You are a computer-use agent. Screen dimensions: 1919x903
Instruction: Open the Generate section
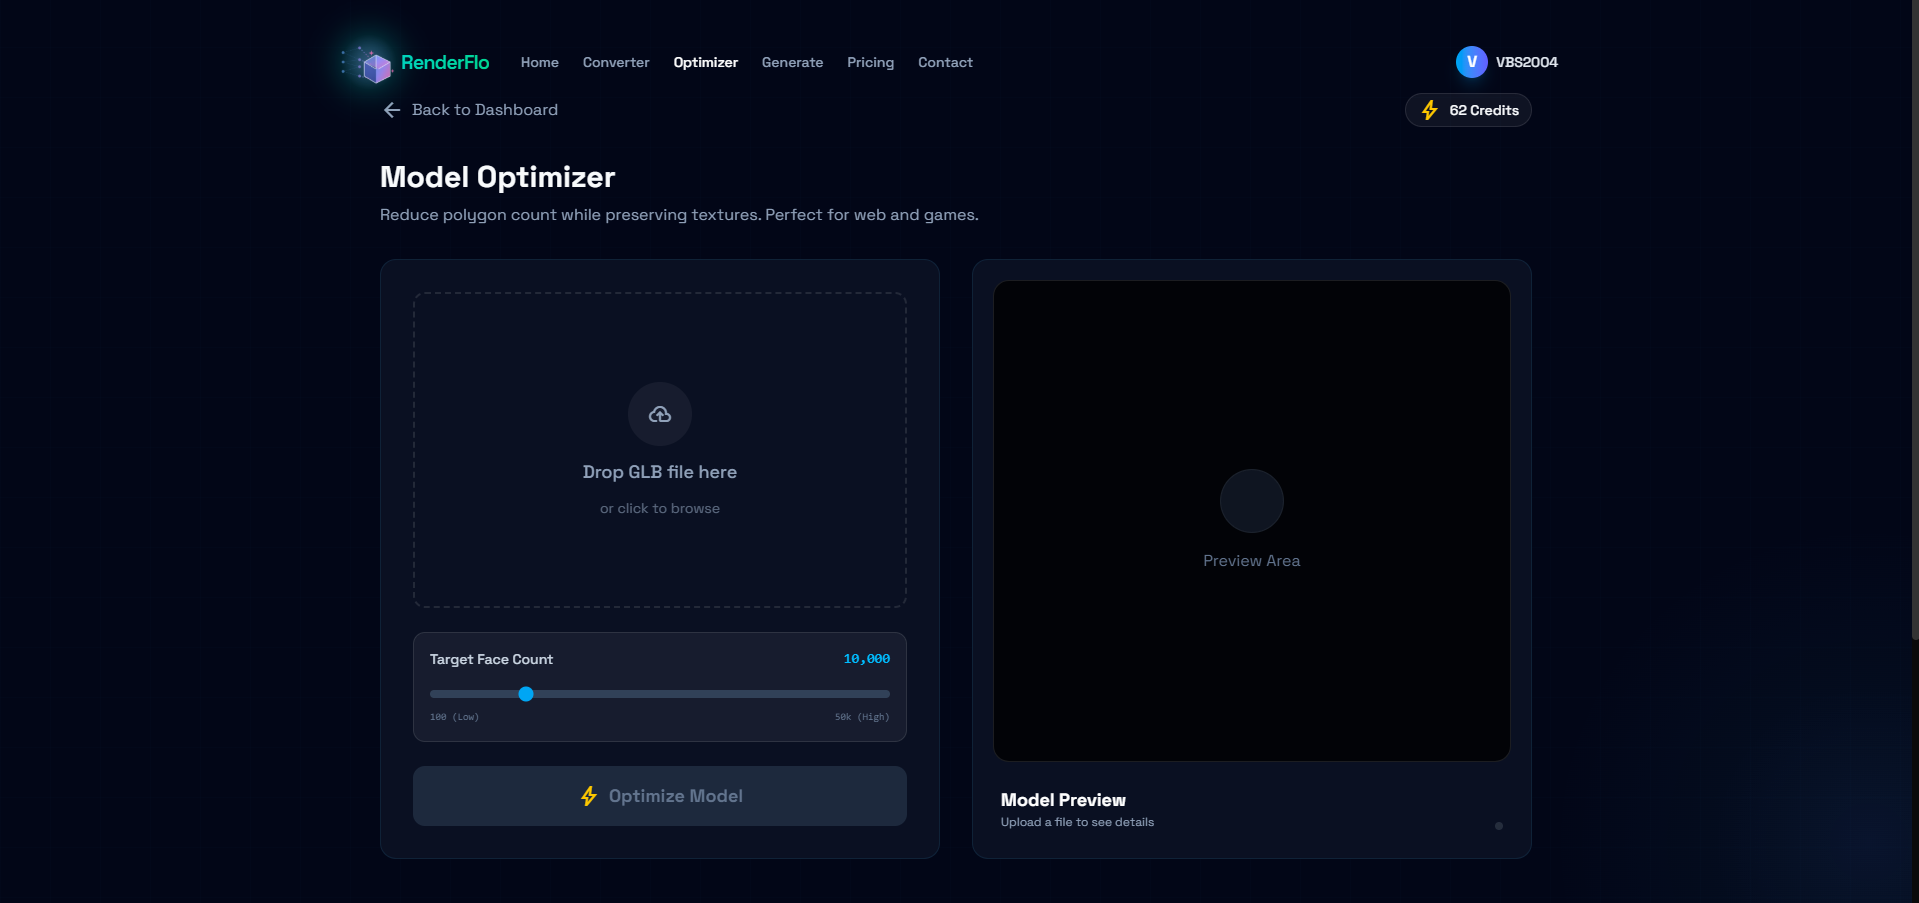(x=791, y=62)
